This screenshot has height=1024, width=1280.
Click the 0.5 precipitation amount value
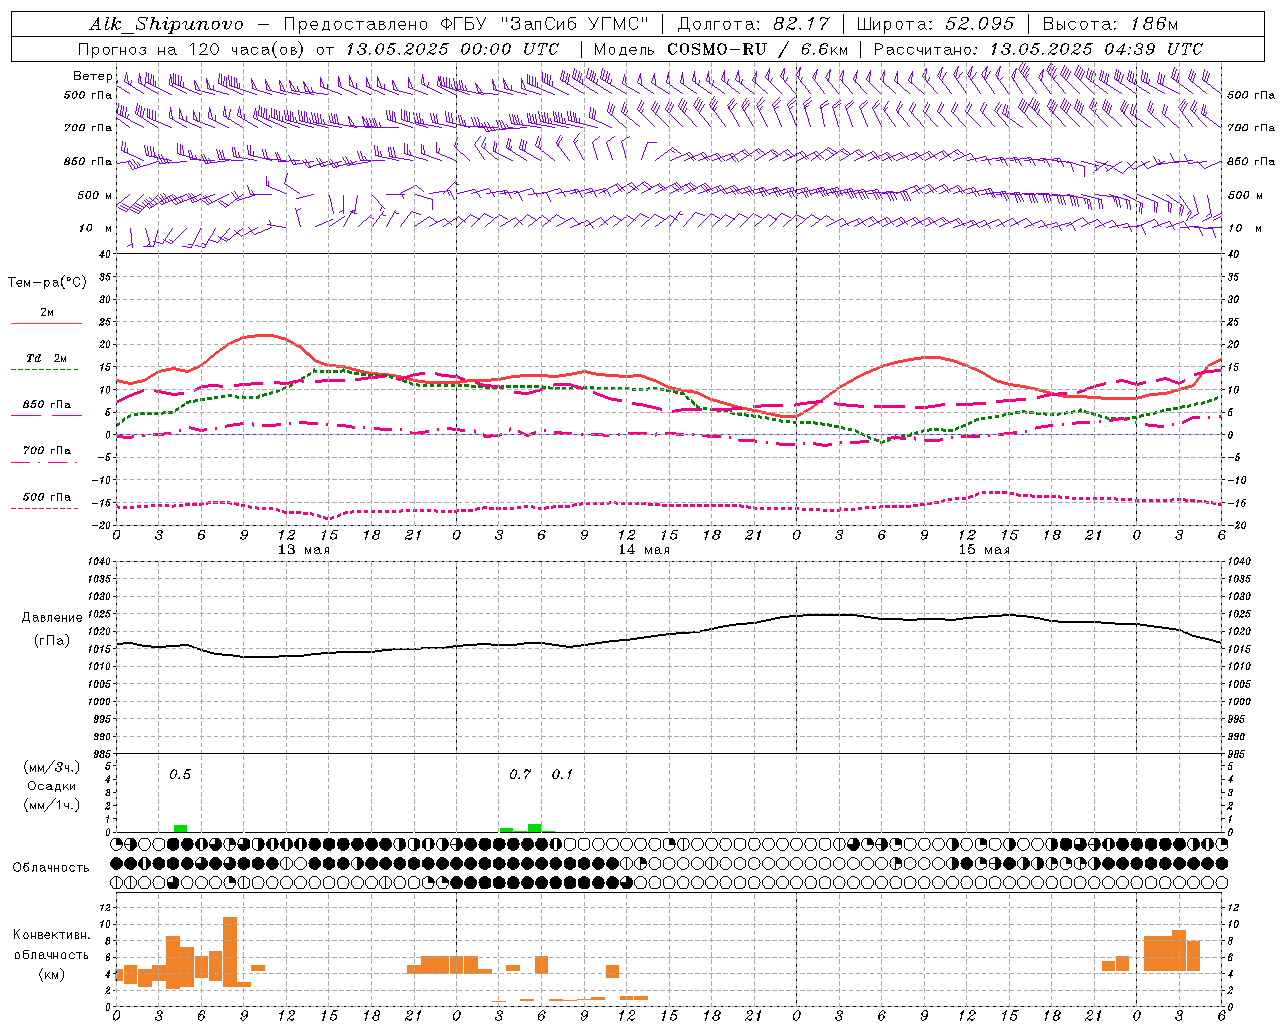[180, 774]
